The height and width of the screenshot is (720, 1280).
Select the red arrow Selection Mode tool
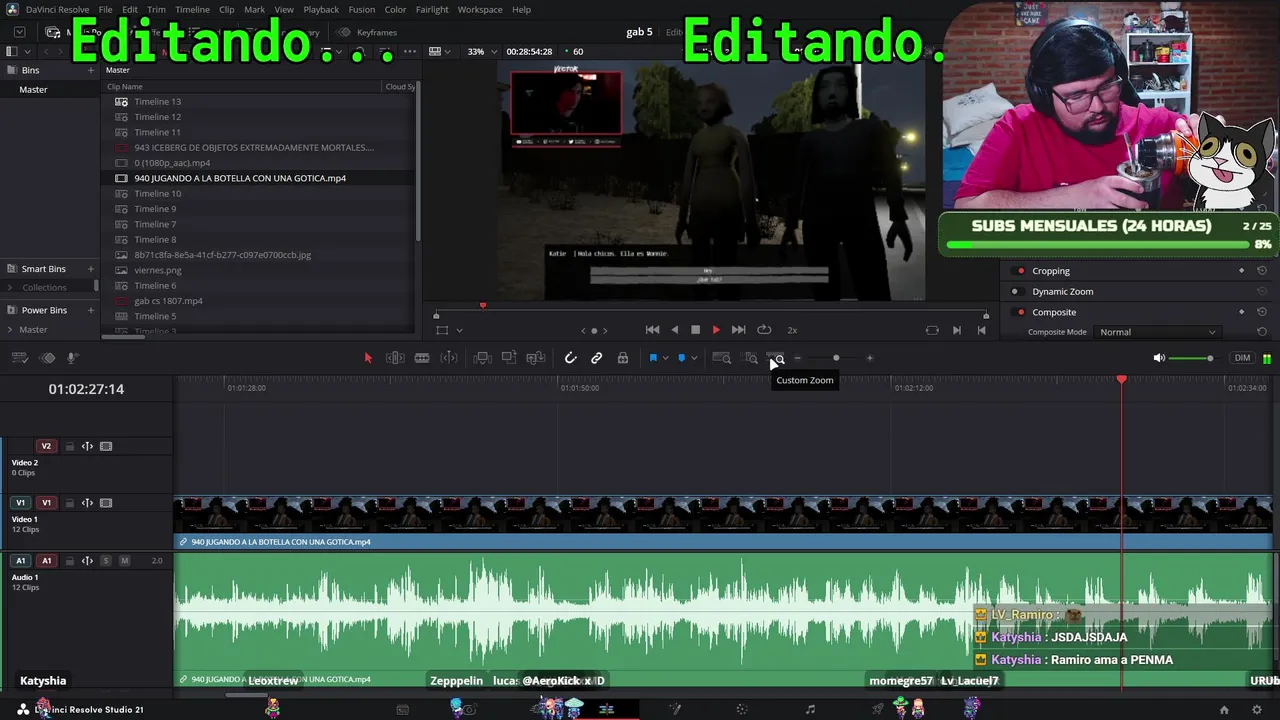click(x=368, y=358)
